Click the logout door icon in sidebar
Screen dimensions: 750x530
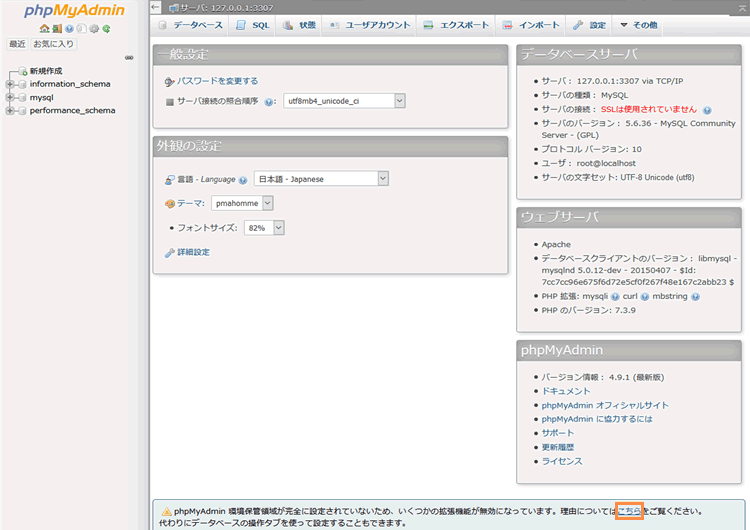(x=57, y=29)
